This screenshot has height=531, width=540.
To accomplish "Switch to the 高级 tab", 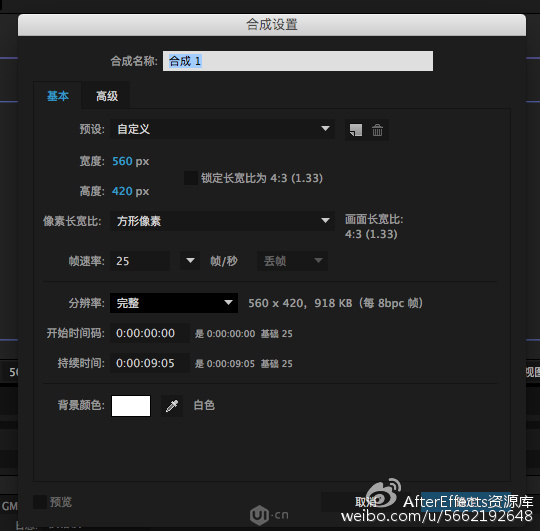I will tap(107, 96).
